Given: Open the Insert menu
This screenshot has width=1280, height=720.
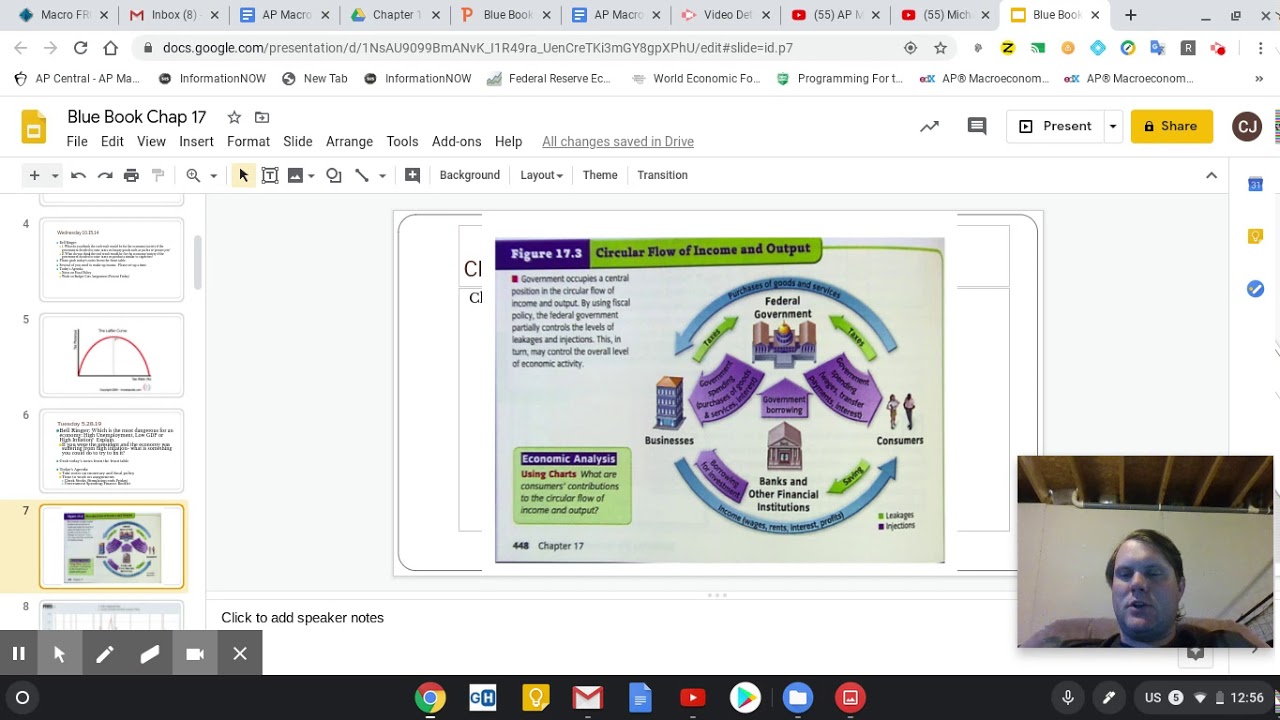Looking at the screenshot, I should click(x=196, y=142).
